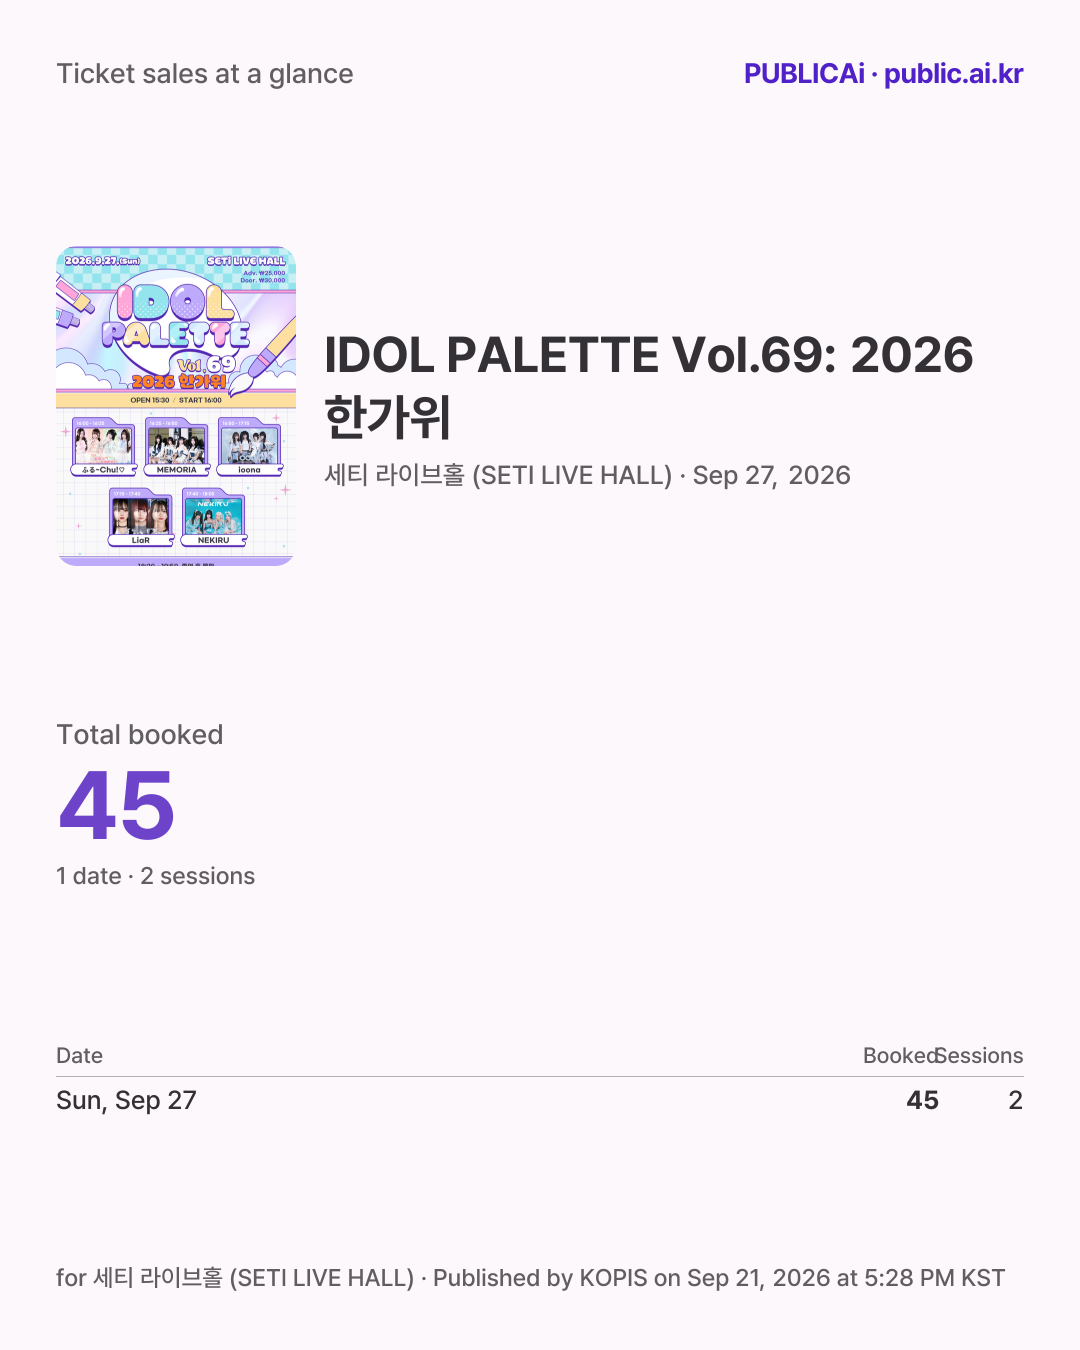Click the MEMORIA group photo on poster

click(x=177, y=443)
